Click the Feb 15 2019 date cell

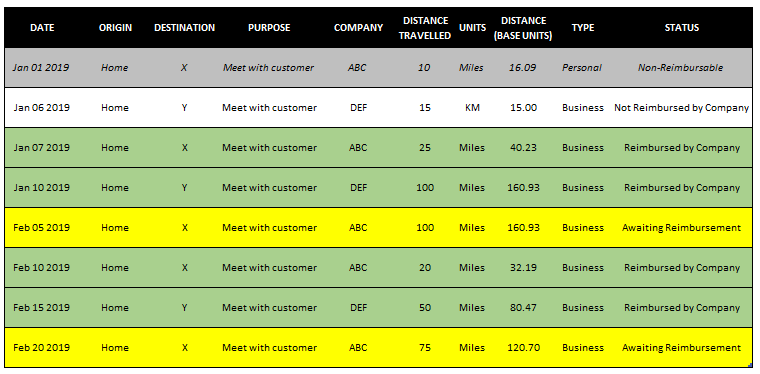[x=41, y=308]
